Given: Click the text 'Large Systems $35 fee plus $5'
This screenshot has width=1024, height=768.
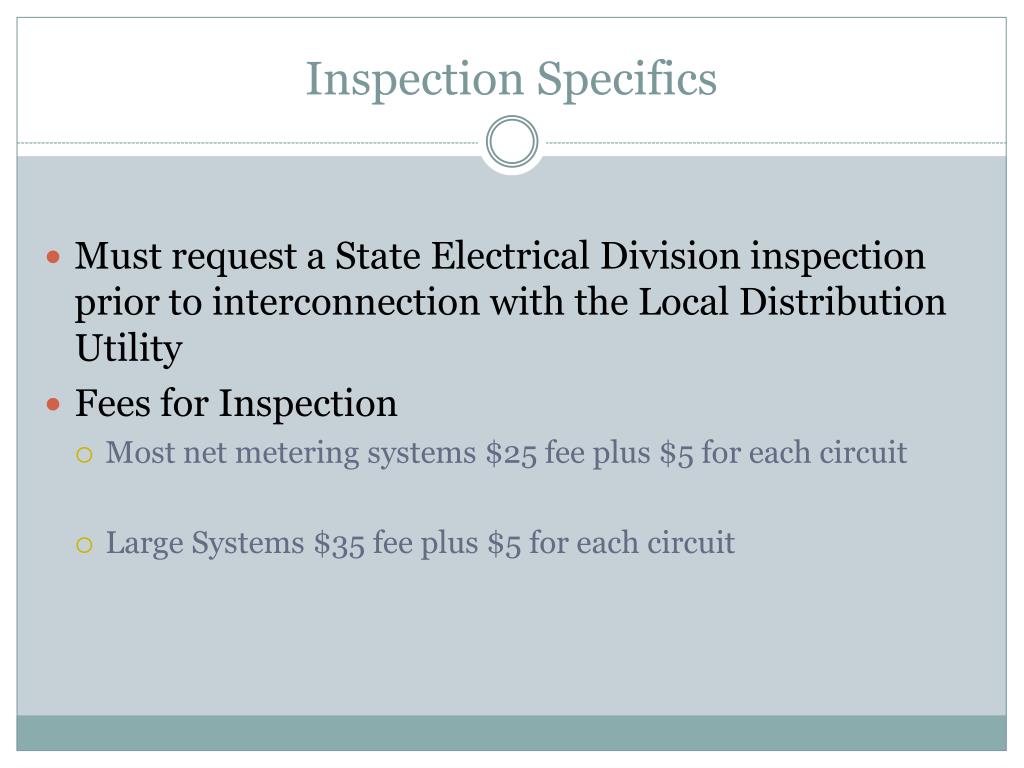Looking at the screenshot, I should [313, 543].
